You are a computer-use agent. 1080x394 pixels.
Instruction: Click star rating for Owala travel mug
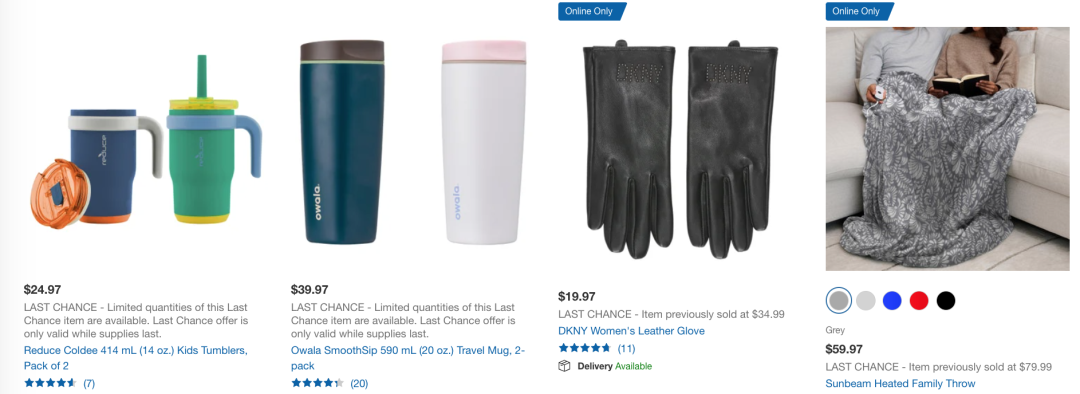[x=317, y=383]
